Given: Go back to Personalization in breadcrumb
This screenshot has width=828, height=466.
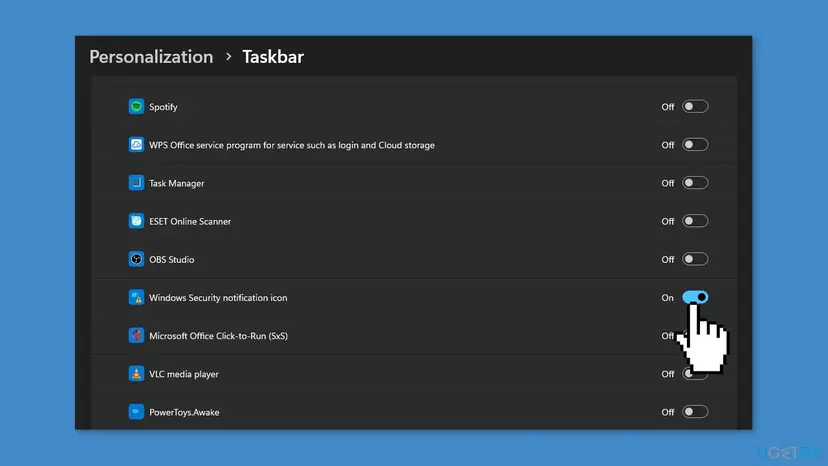Looking at the screenshot, I should tap(151, 57).
